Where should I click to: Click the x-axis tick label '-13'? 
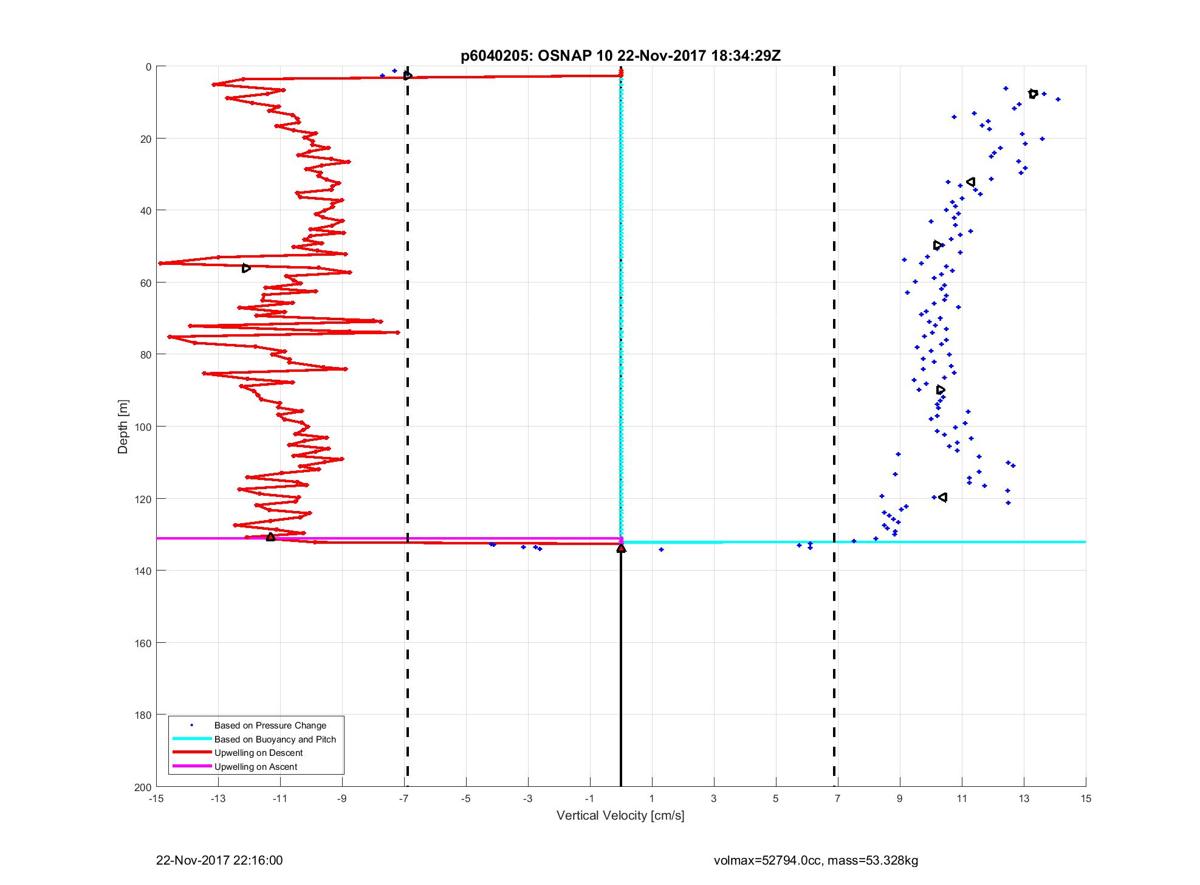click(x=218, y=798)
